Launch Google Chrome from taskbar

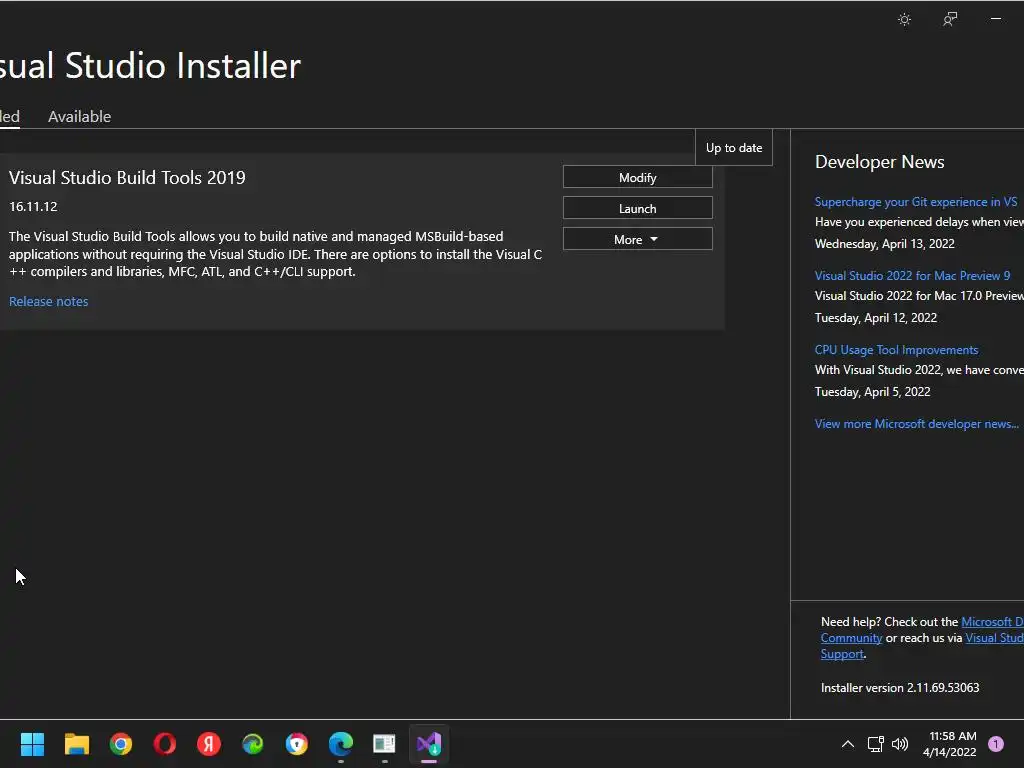click(x=121, y=744)
